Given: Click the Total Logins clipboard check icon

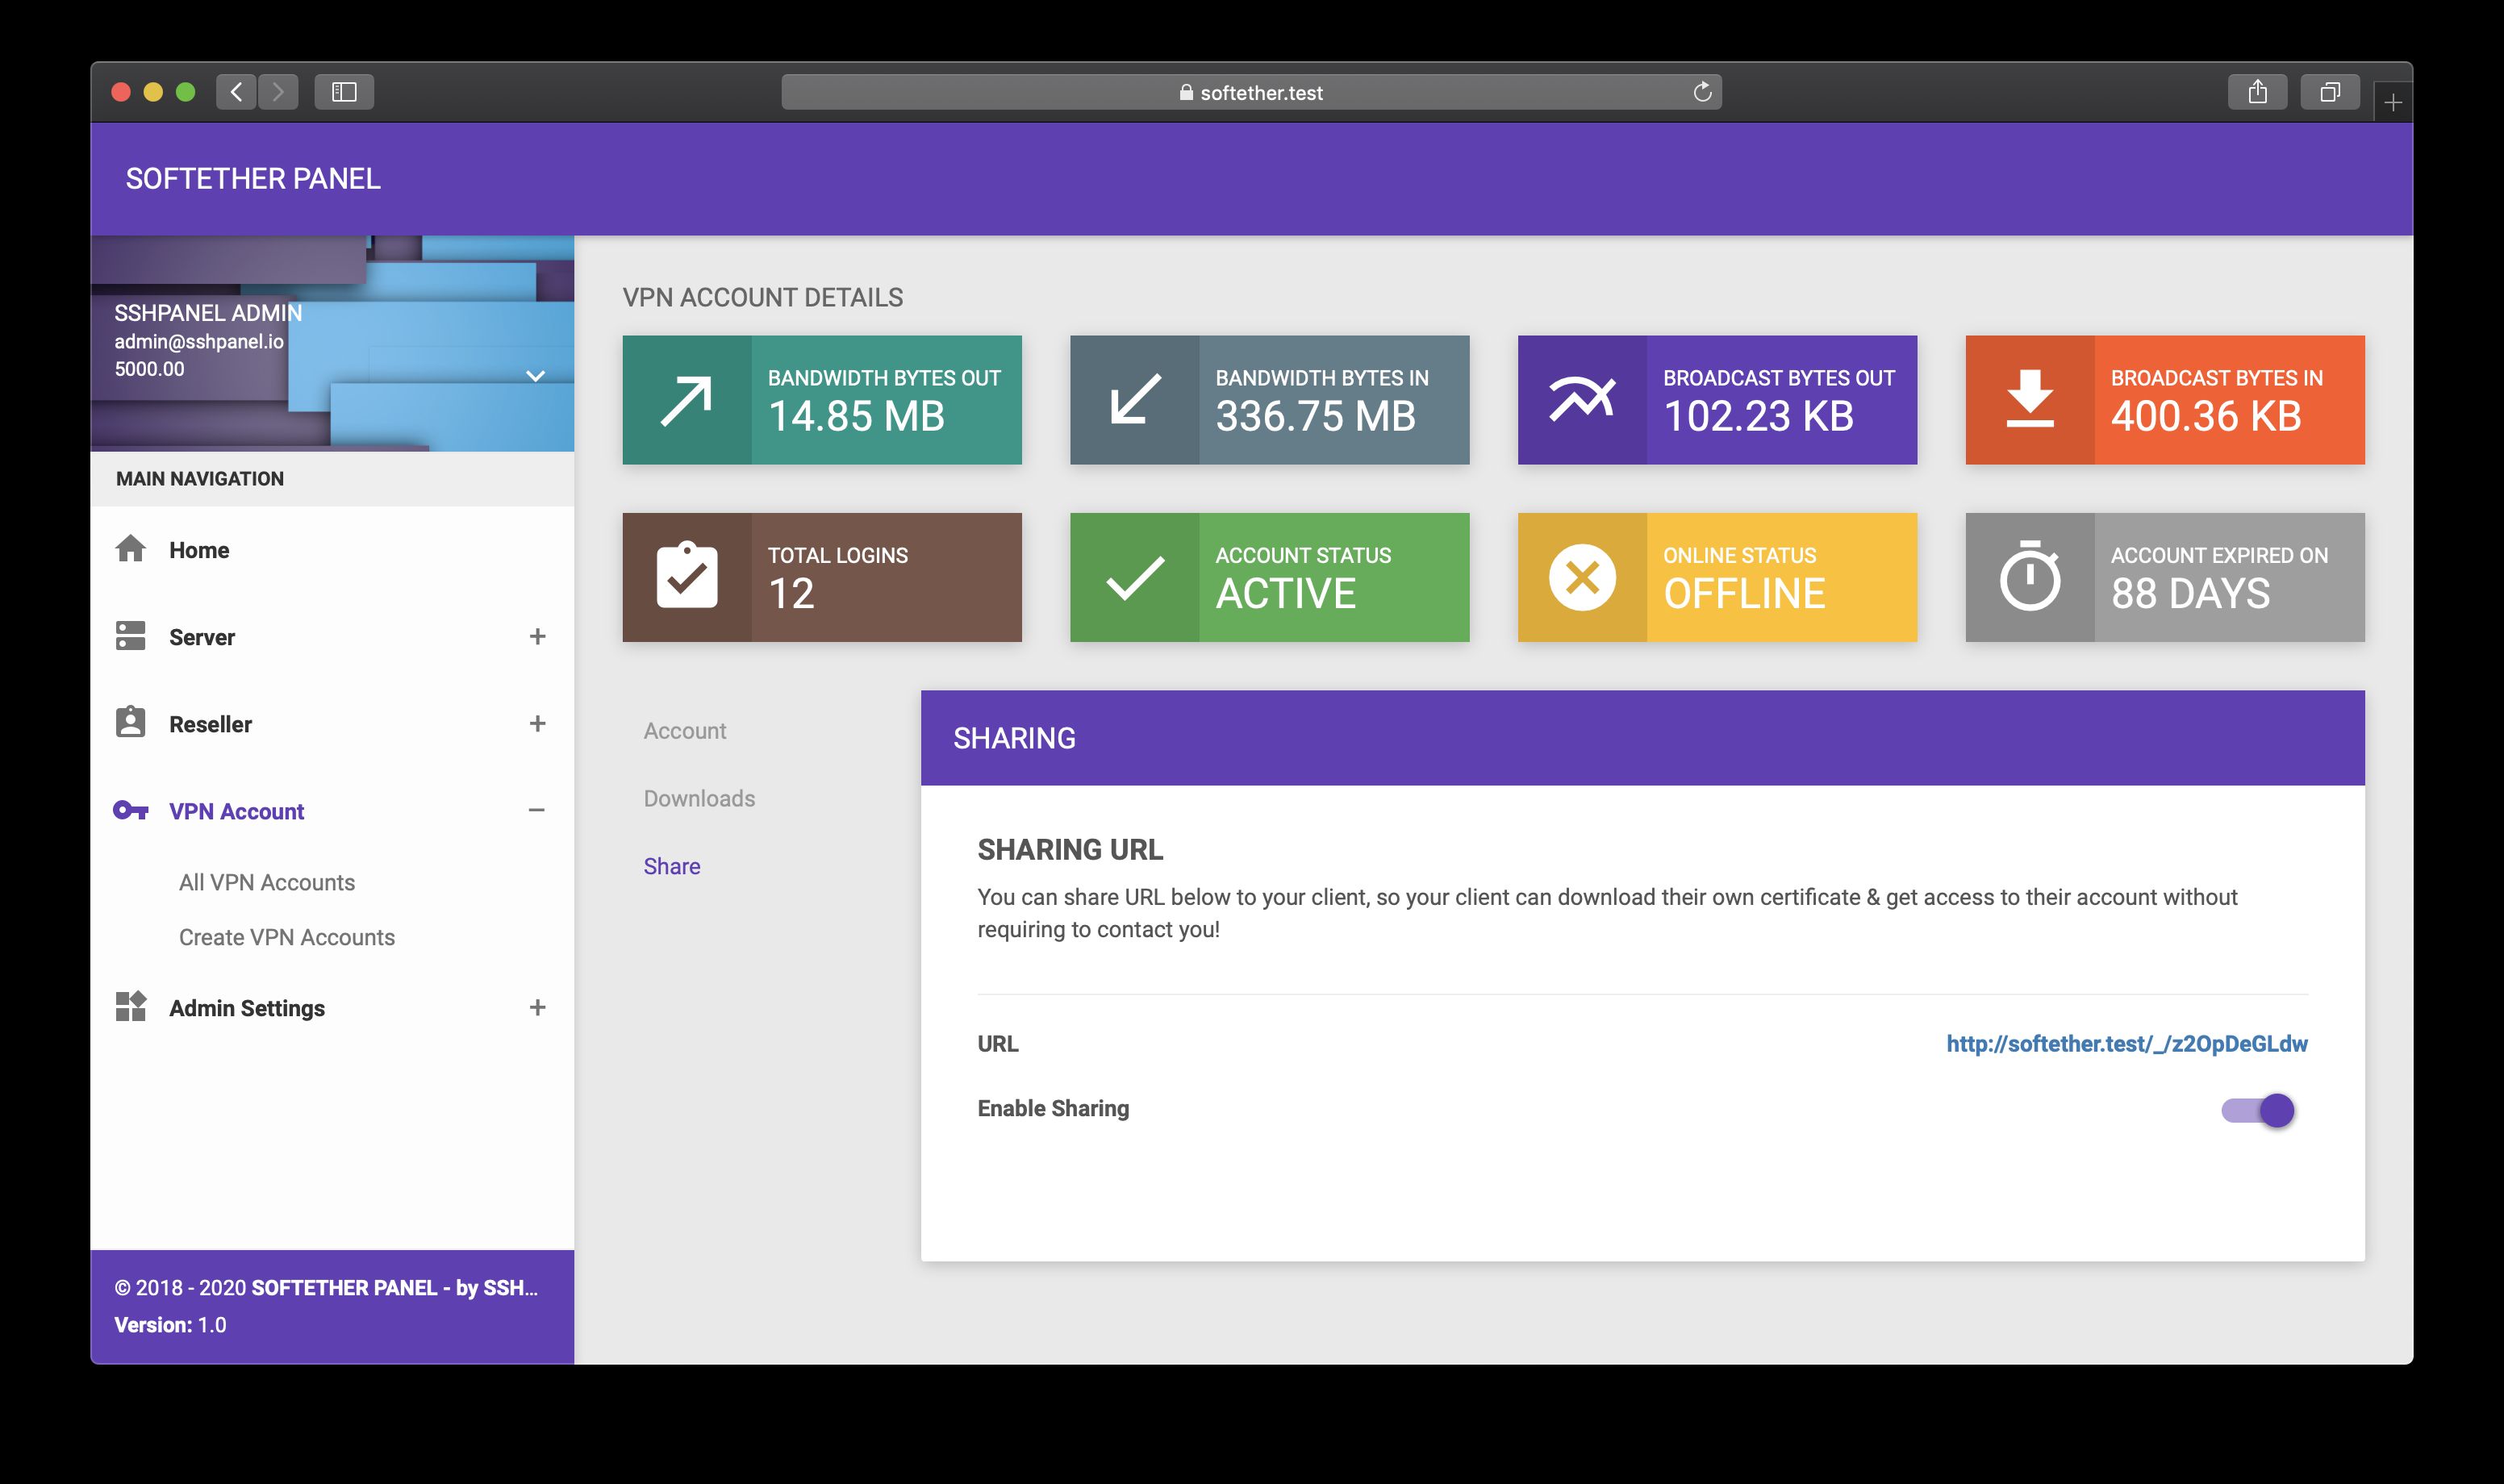Looking at the screenshot, I should click(687, 575).
